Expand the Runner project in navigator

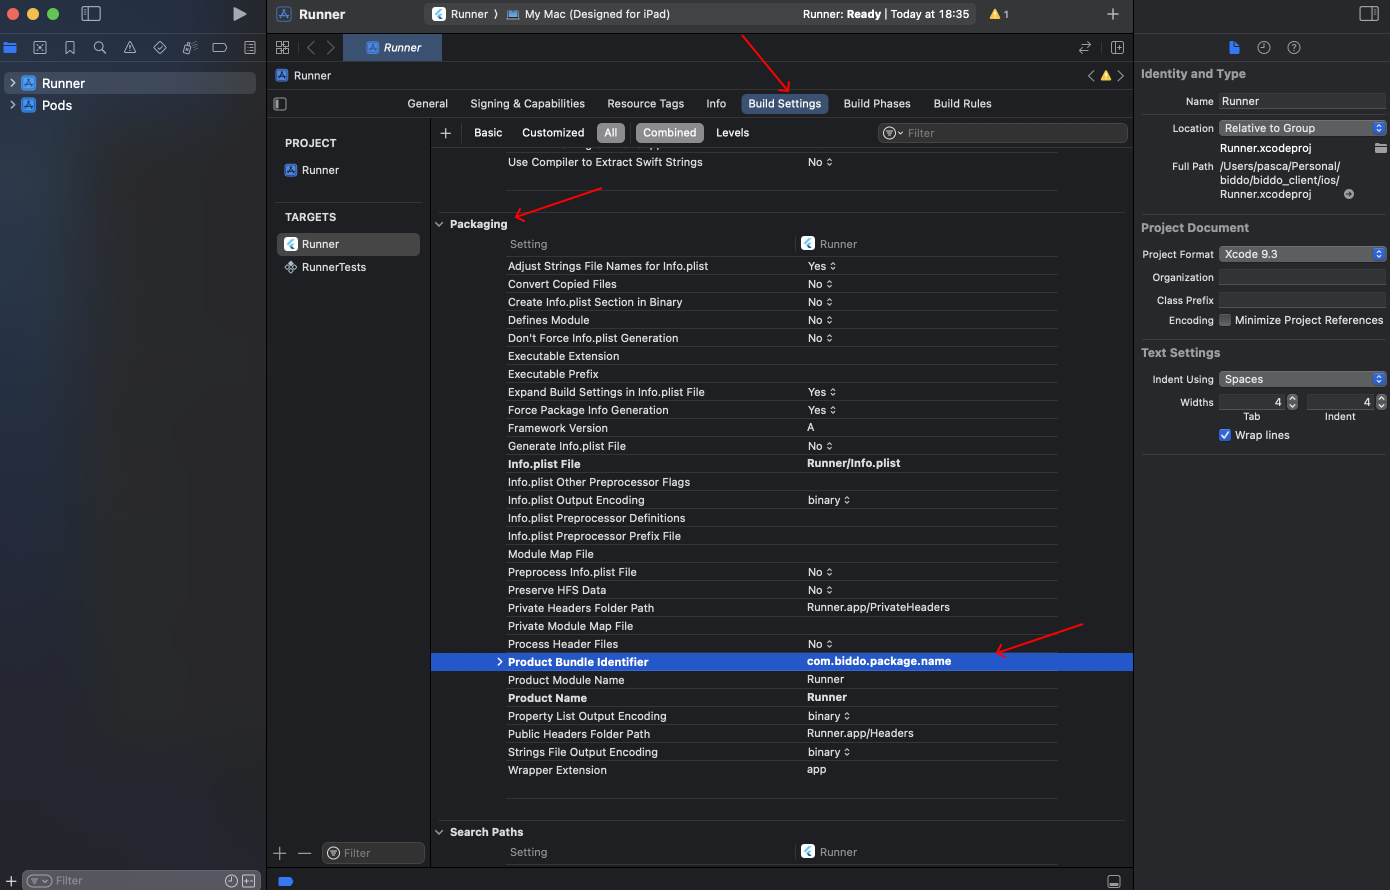point(12,83)
